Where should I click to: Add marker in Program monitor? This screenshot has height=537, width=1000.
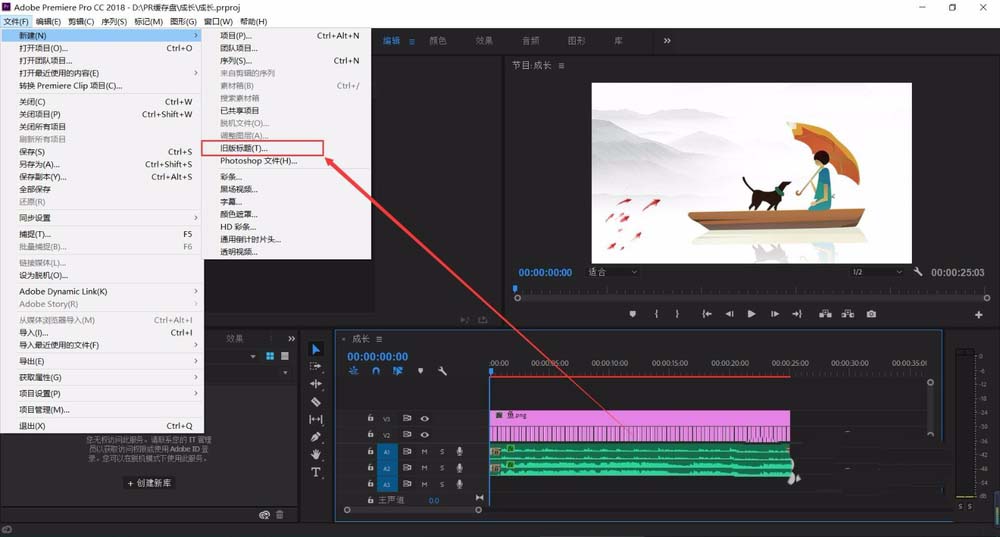[x=633, y=314]
